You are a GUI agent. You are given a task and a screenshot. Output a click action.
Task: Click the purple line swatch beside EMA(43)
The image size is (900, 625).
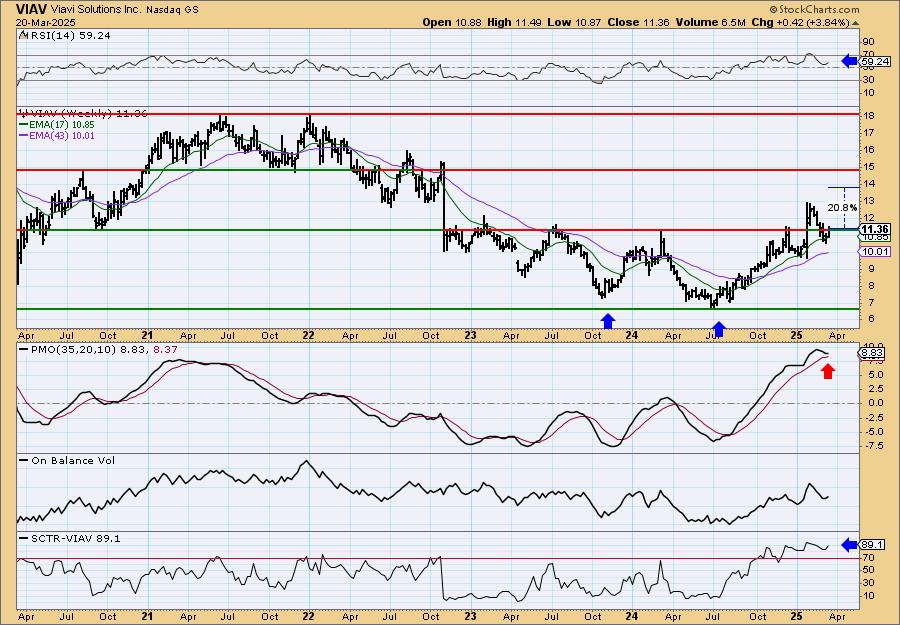click(23, 135)
